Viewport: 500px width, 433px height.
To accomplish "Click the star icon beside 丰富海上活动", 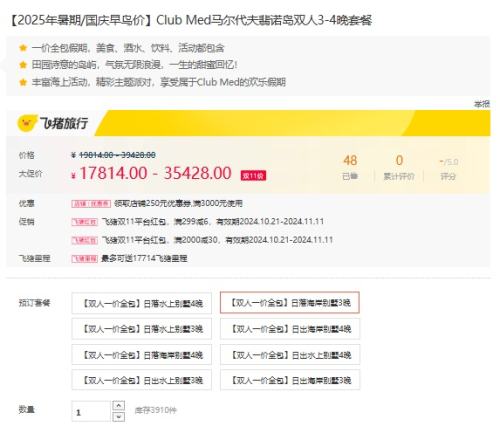I will point(23,82).
